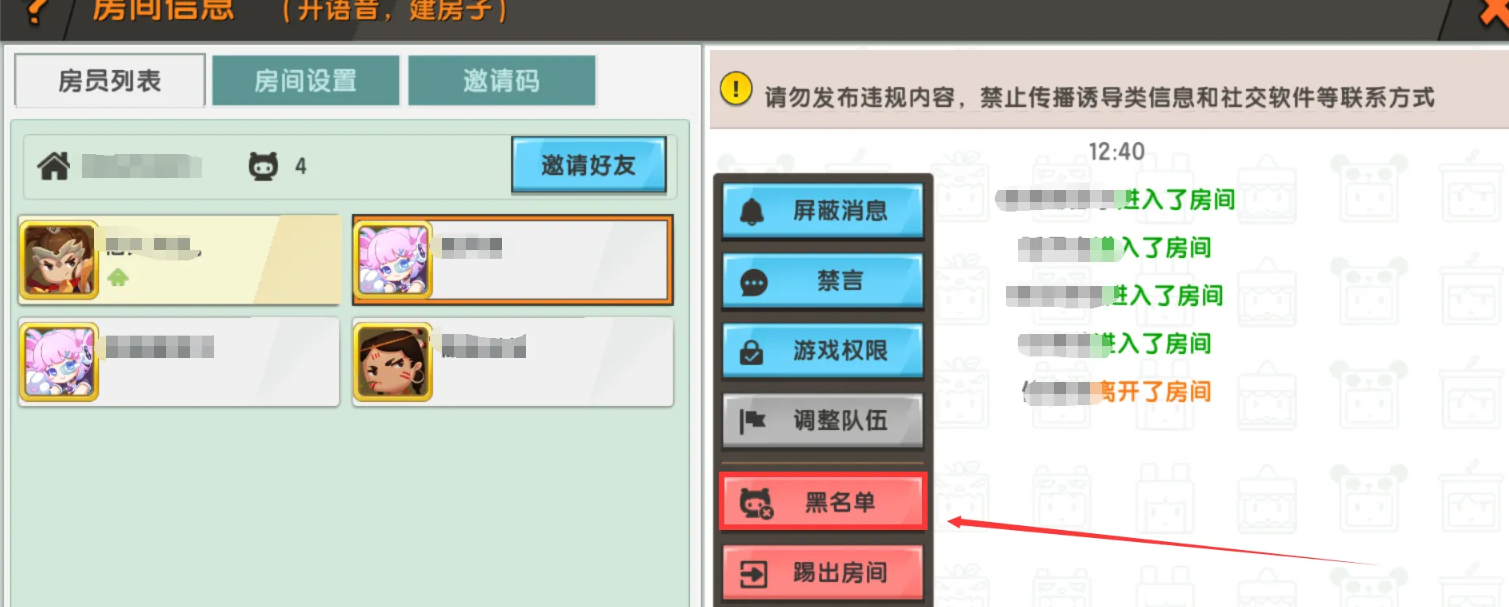Image resolution: width=1509 pixels, height=607 pixels.
Task: Click the greyed 调整队伍 flag button
Action: pyautogui.click(x=822, y=421)
